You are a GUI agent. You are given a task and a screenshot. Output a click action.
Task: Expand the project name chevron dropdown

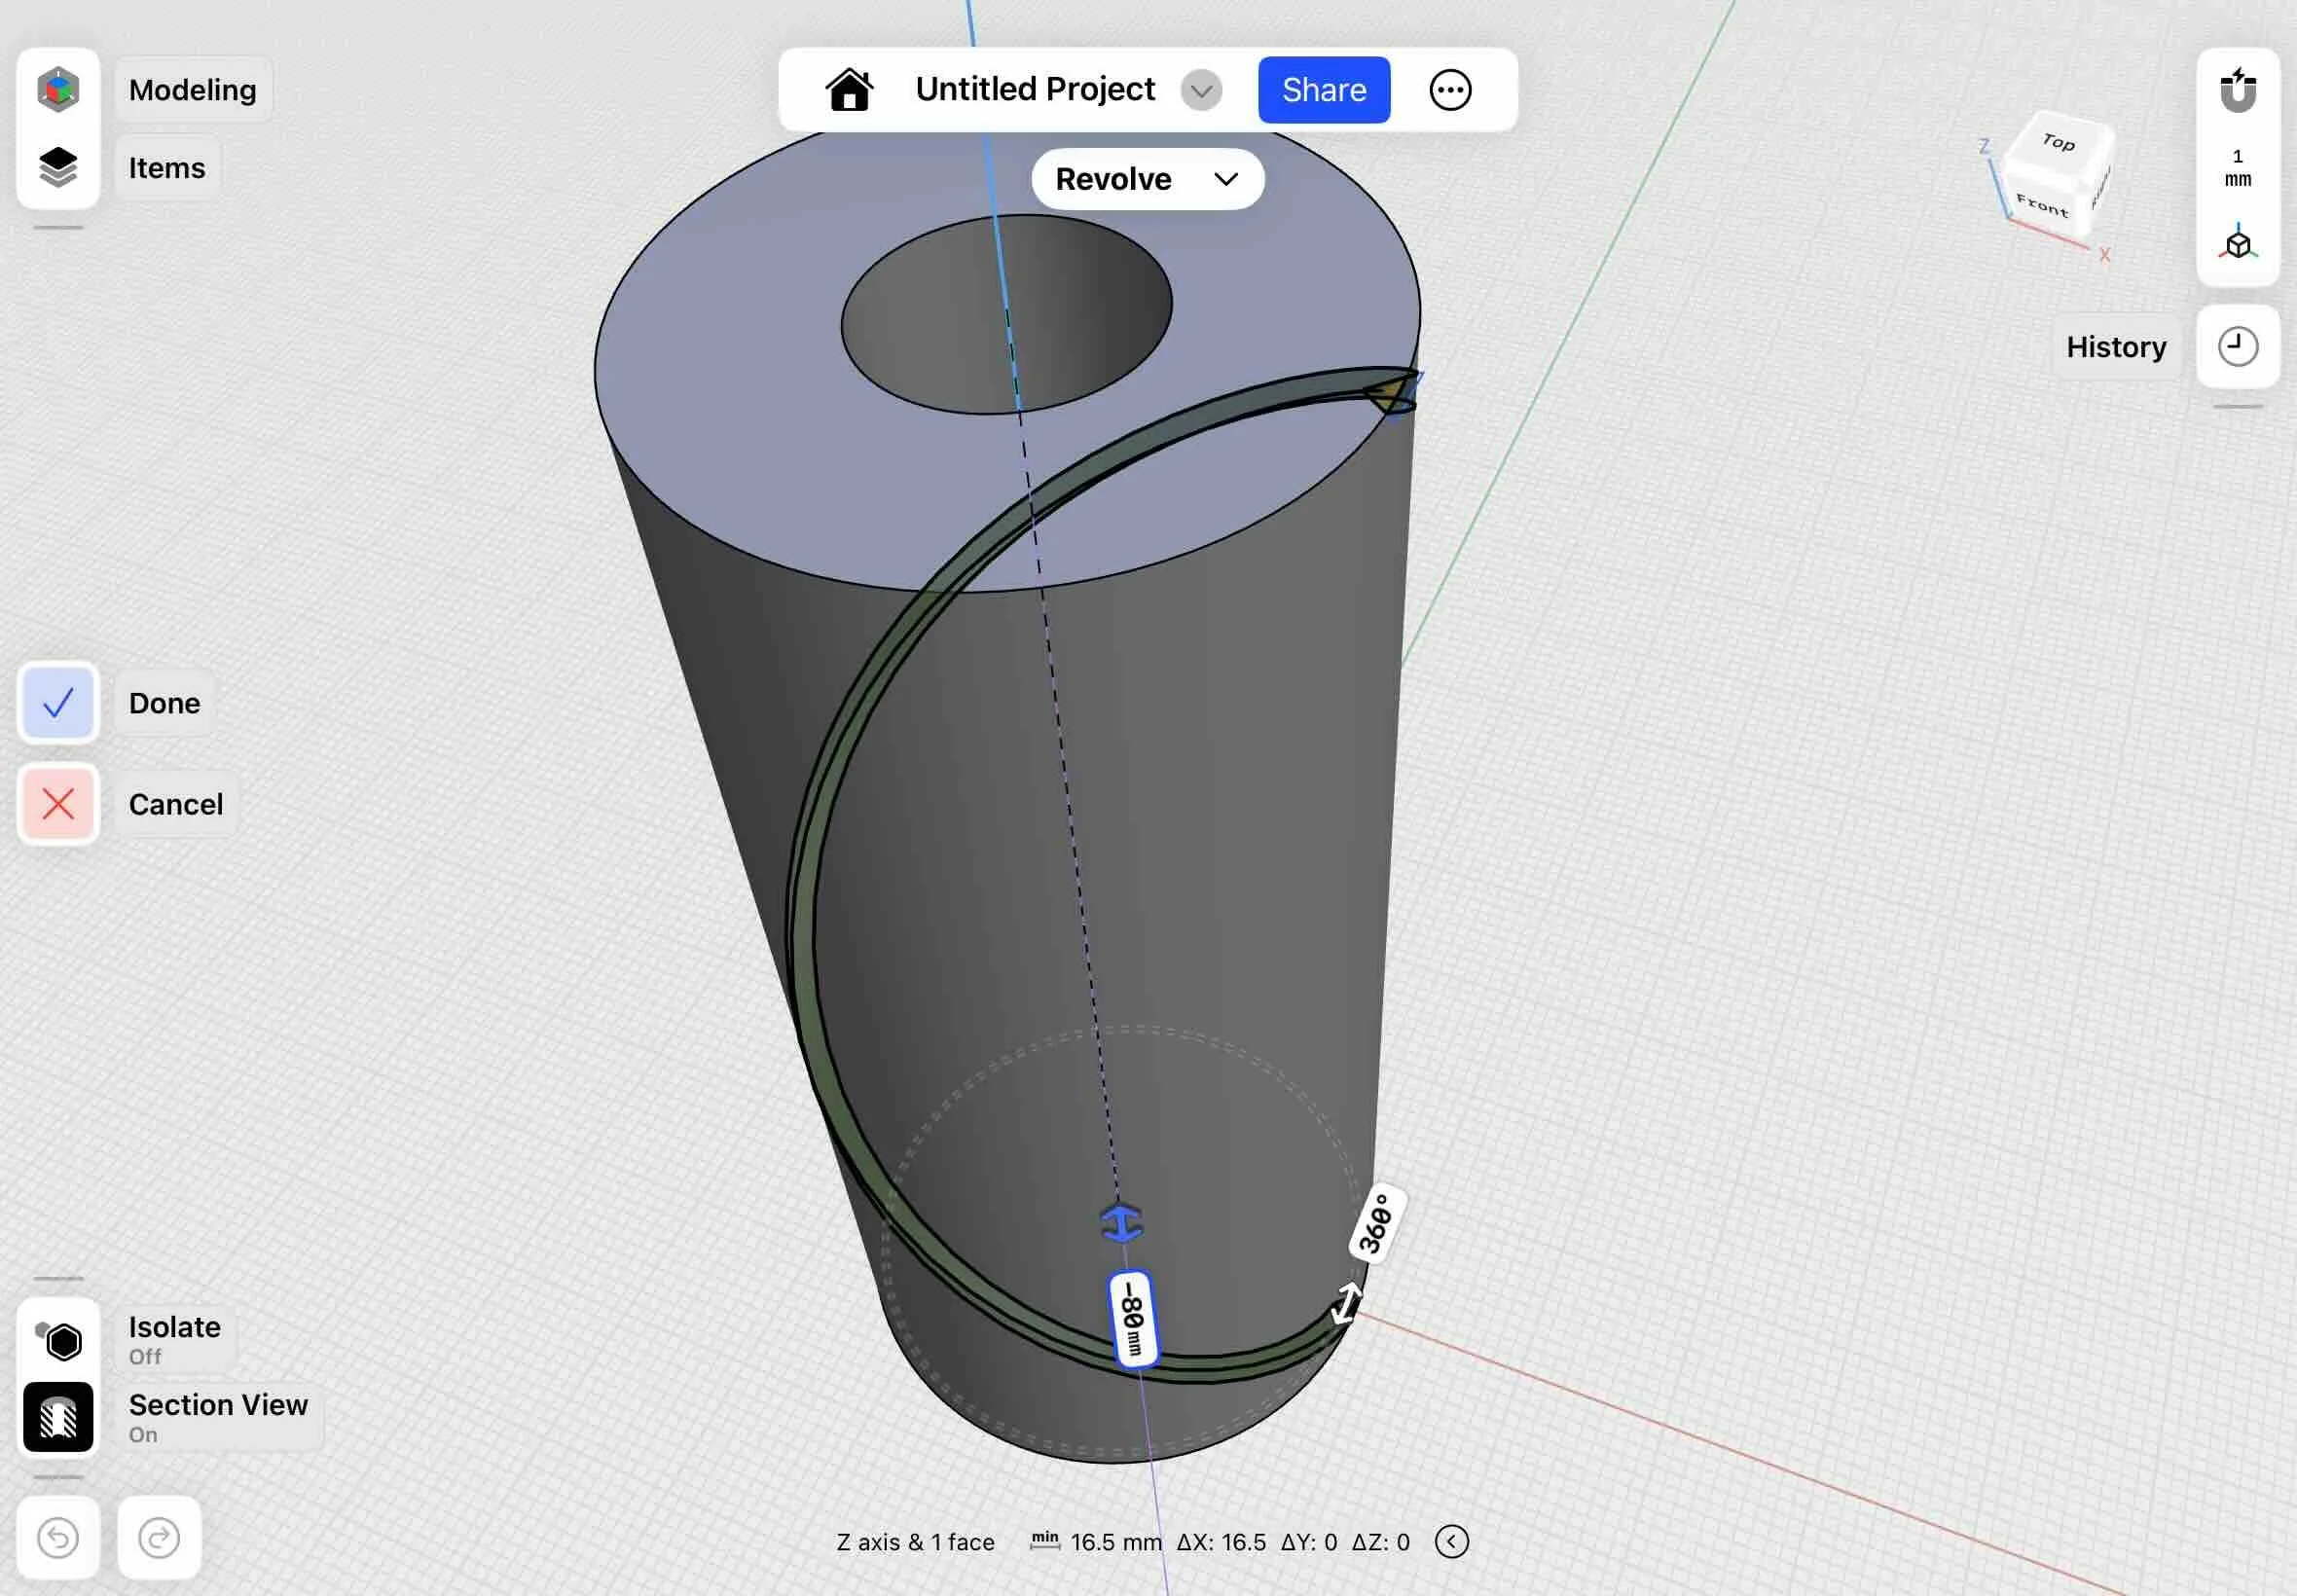[x=1200, y=91]
